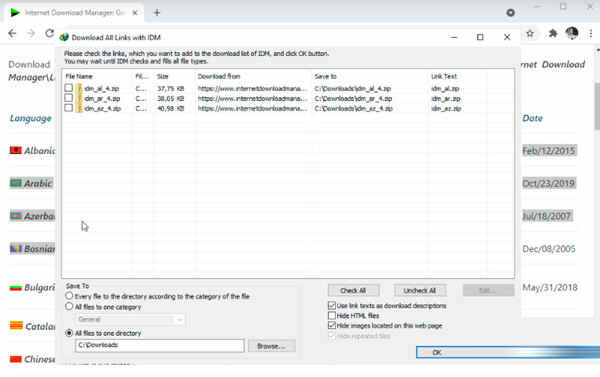This screenshot has width=600, height=377.
Task: Close the Internet Download Manager tab
Action: click(135, 13)
